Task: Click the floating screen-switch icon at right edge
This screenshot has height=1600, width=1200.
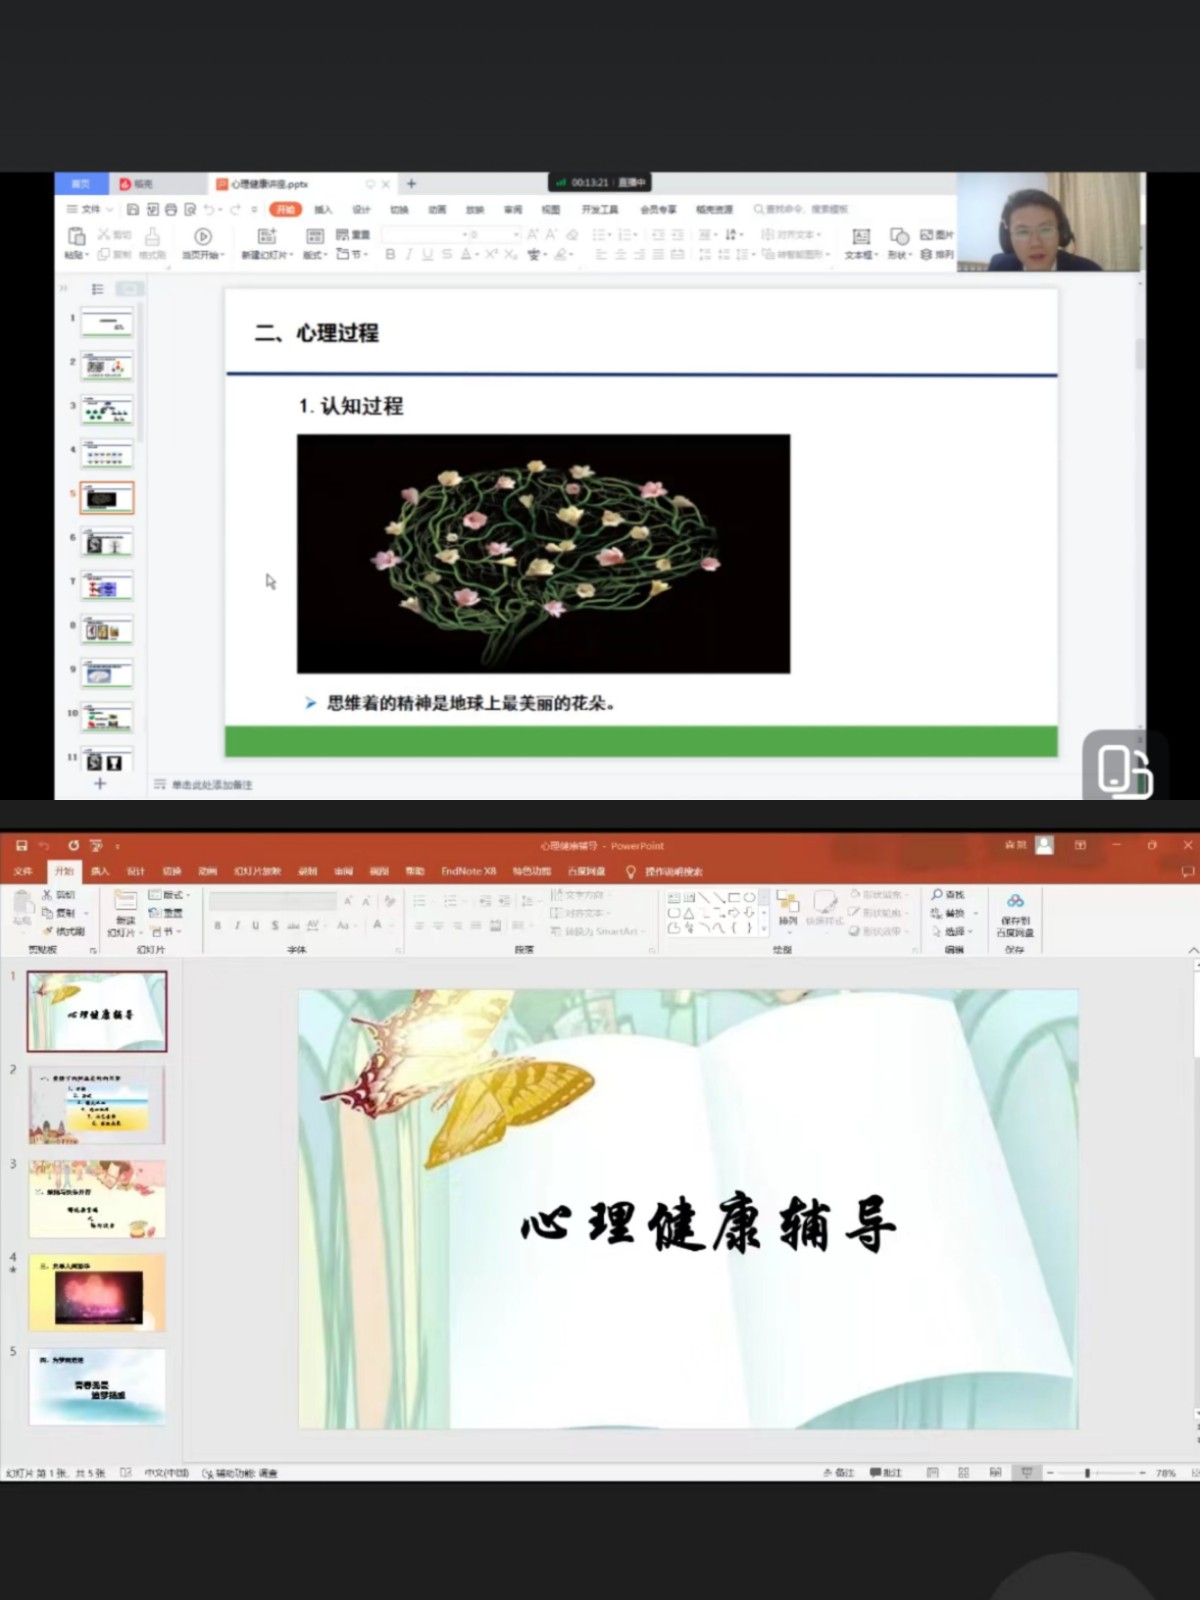Action: point(1124,768)
